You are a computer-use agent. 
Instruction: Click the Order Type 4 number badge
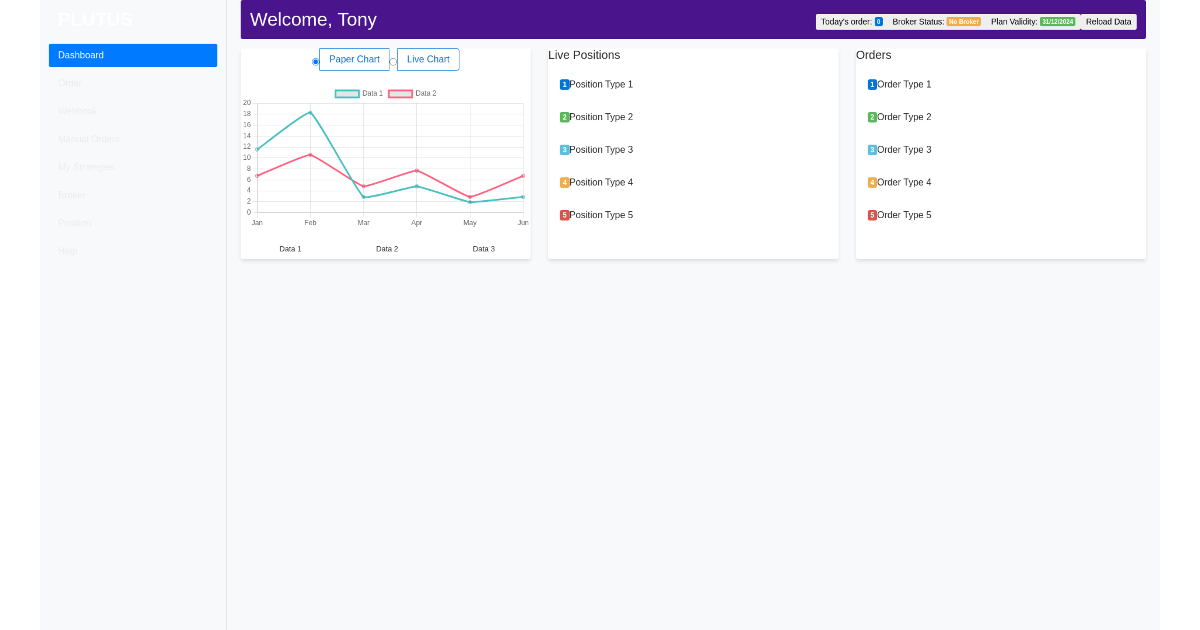pyautogui.click(x=873, y=182)
